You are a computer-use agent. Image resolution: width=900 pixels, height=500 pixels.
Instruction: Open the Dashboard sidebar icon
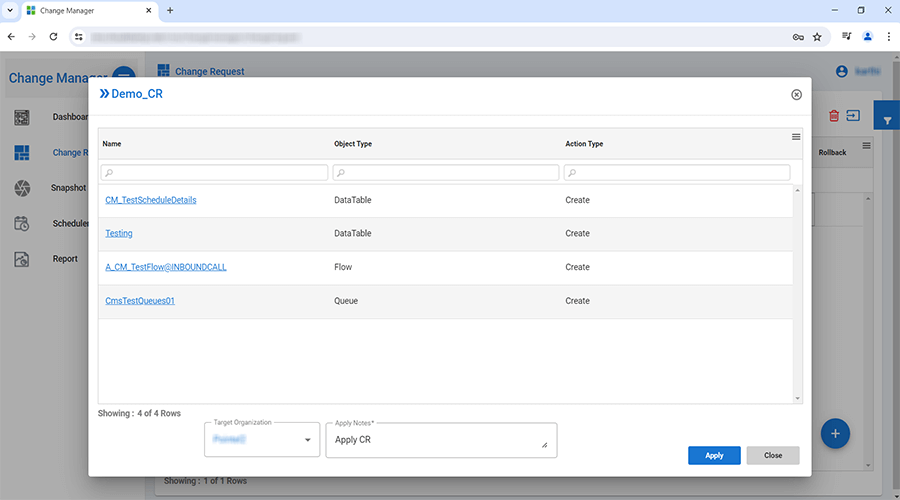pos(22,117)
